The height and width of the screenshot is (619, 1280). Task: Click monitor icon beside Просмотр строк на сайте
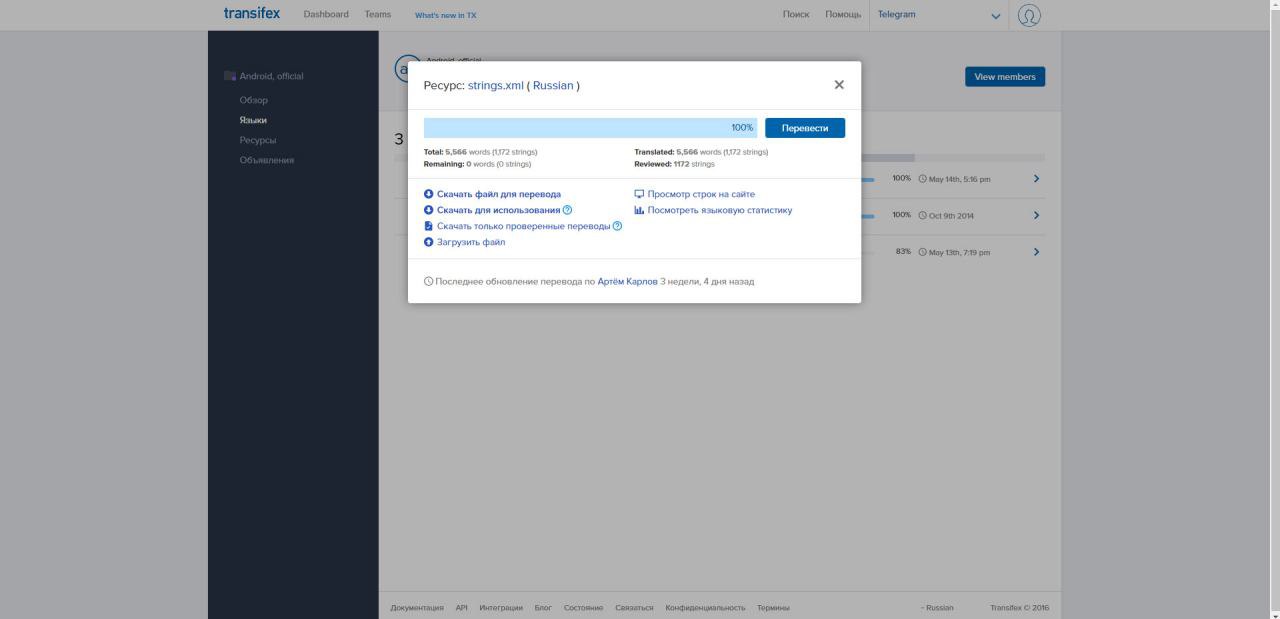coord(640,194)
